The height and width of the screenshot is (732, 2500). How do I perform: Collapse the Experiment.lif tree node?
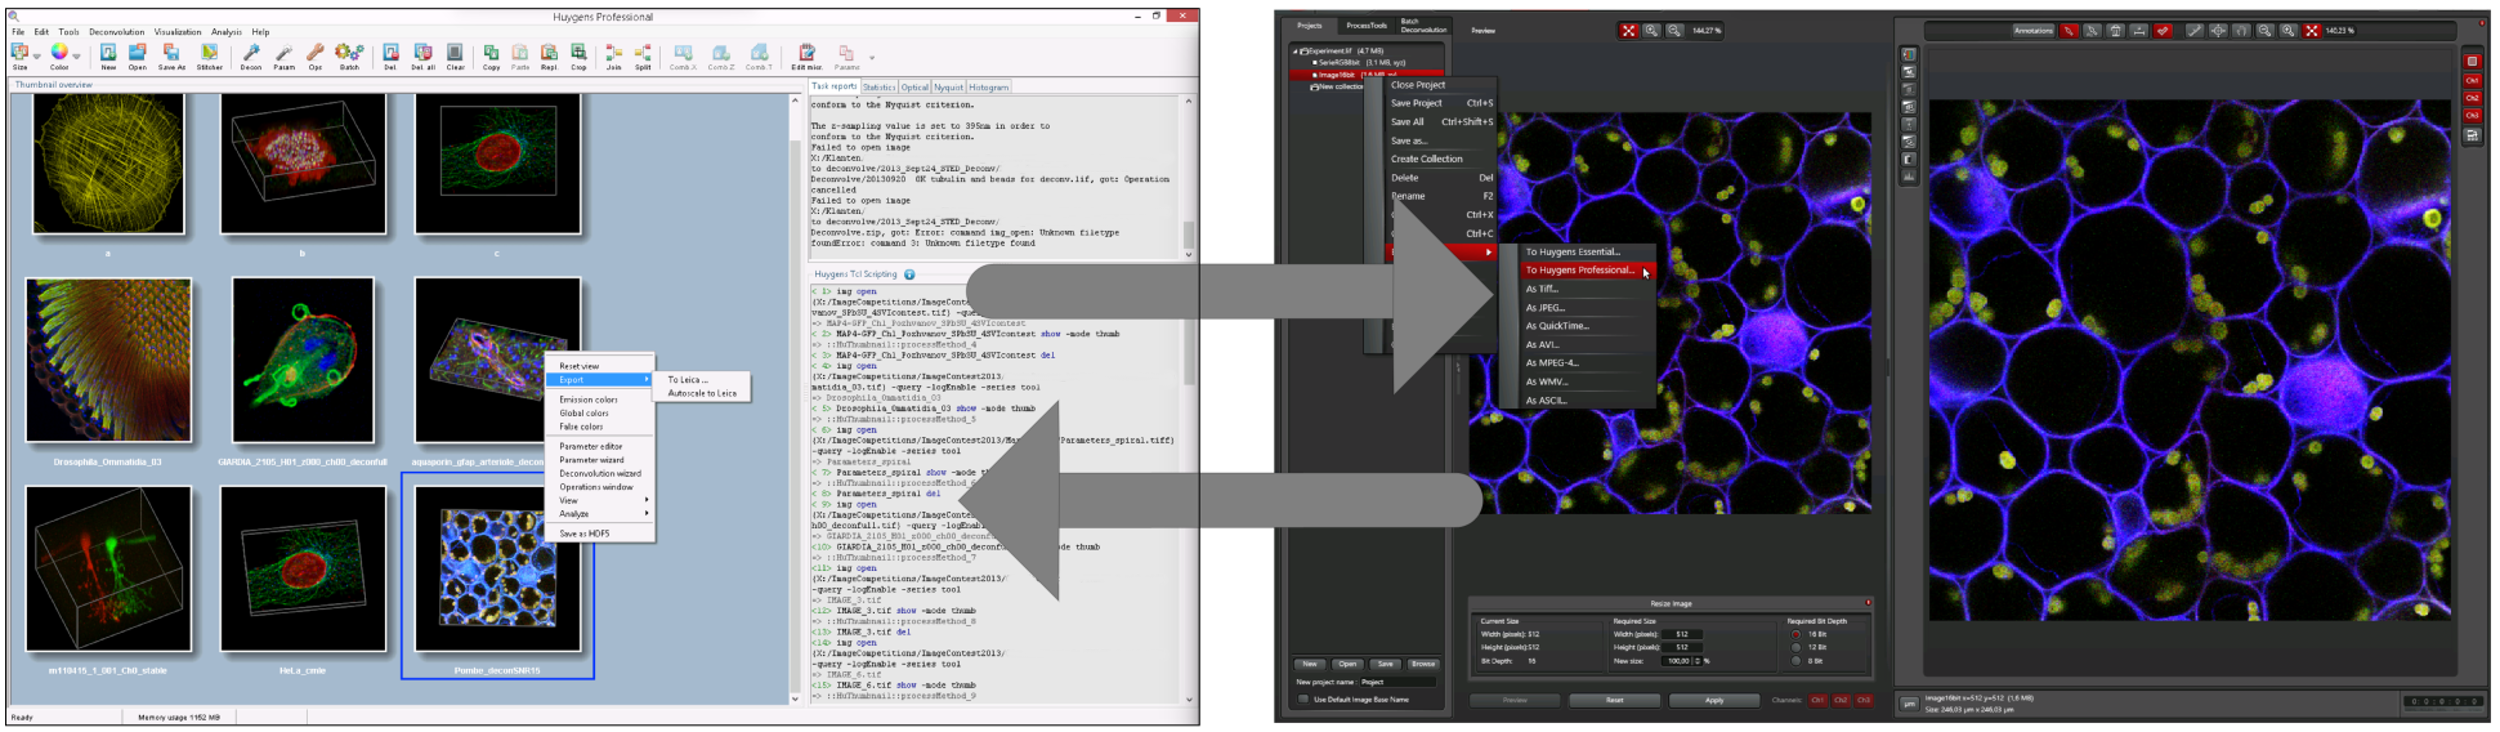click(1294, 51)
